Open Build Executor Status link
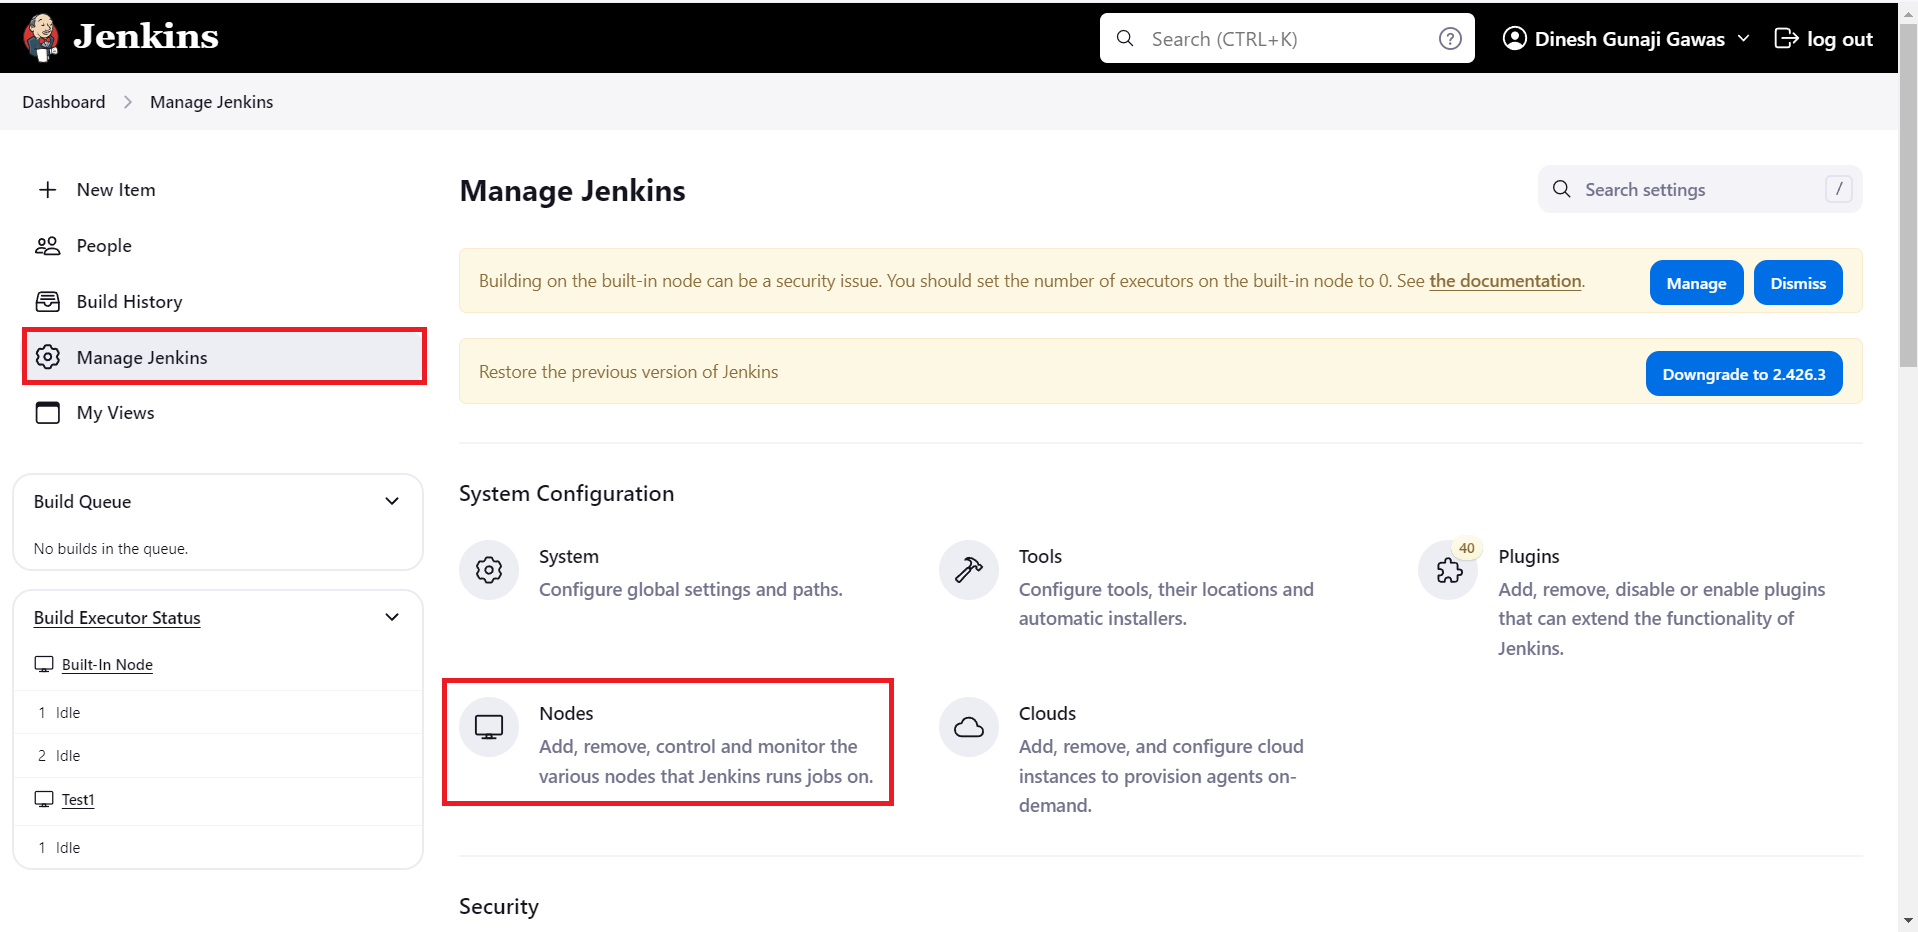Screen dimensions: 1918x932 117,618
